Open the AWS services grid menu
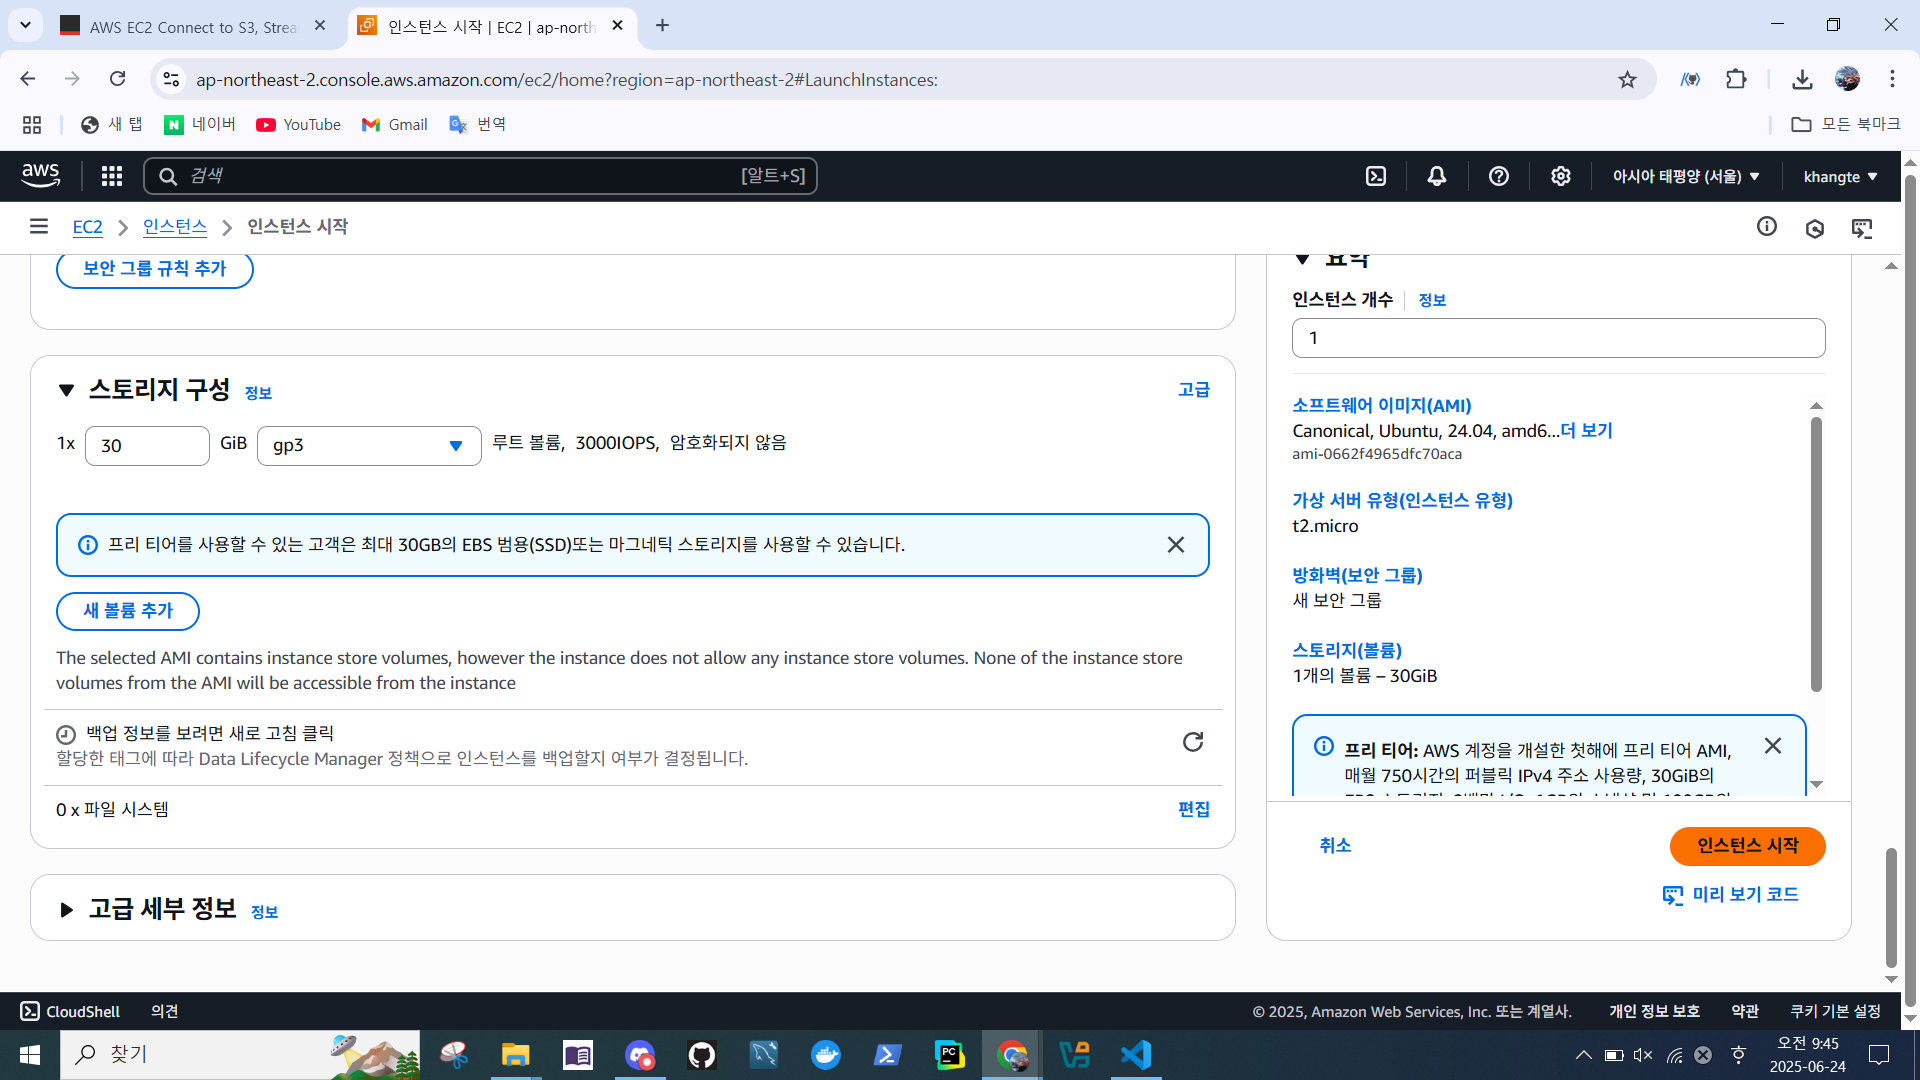1920x1080 pixels. click(x=112, y=176)
